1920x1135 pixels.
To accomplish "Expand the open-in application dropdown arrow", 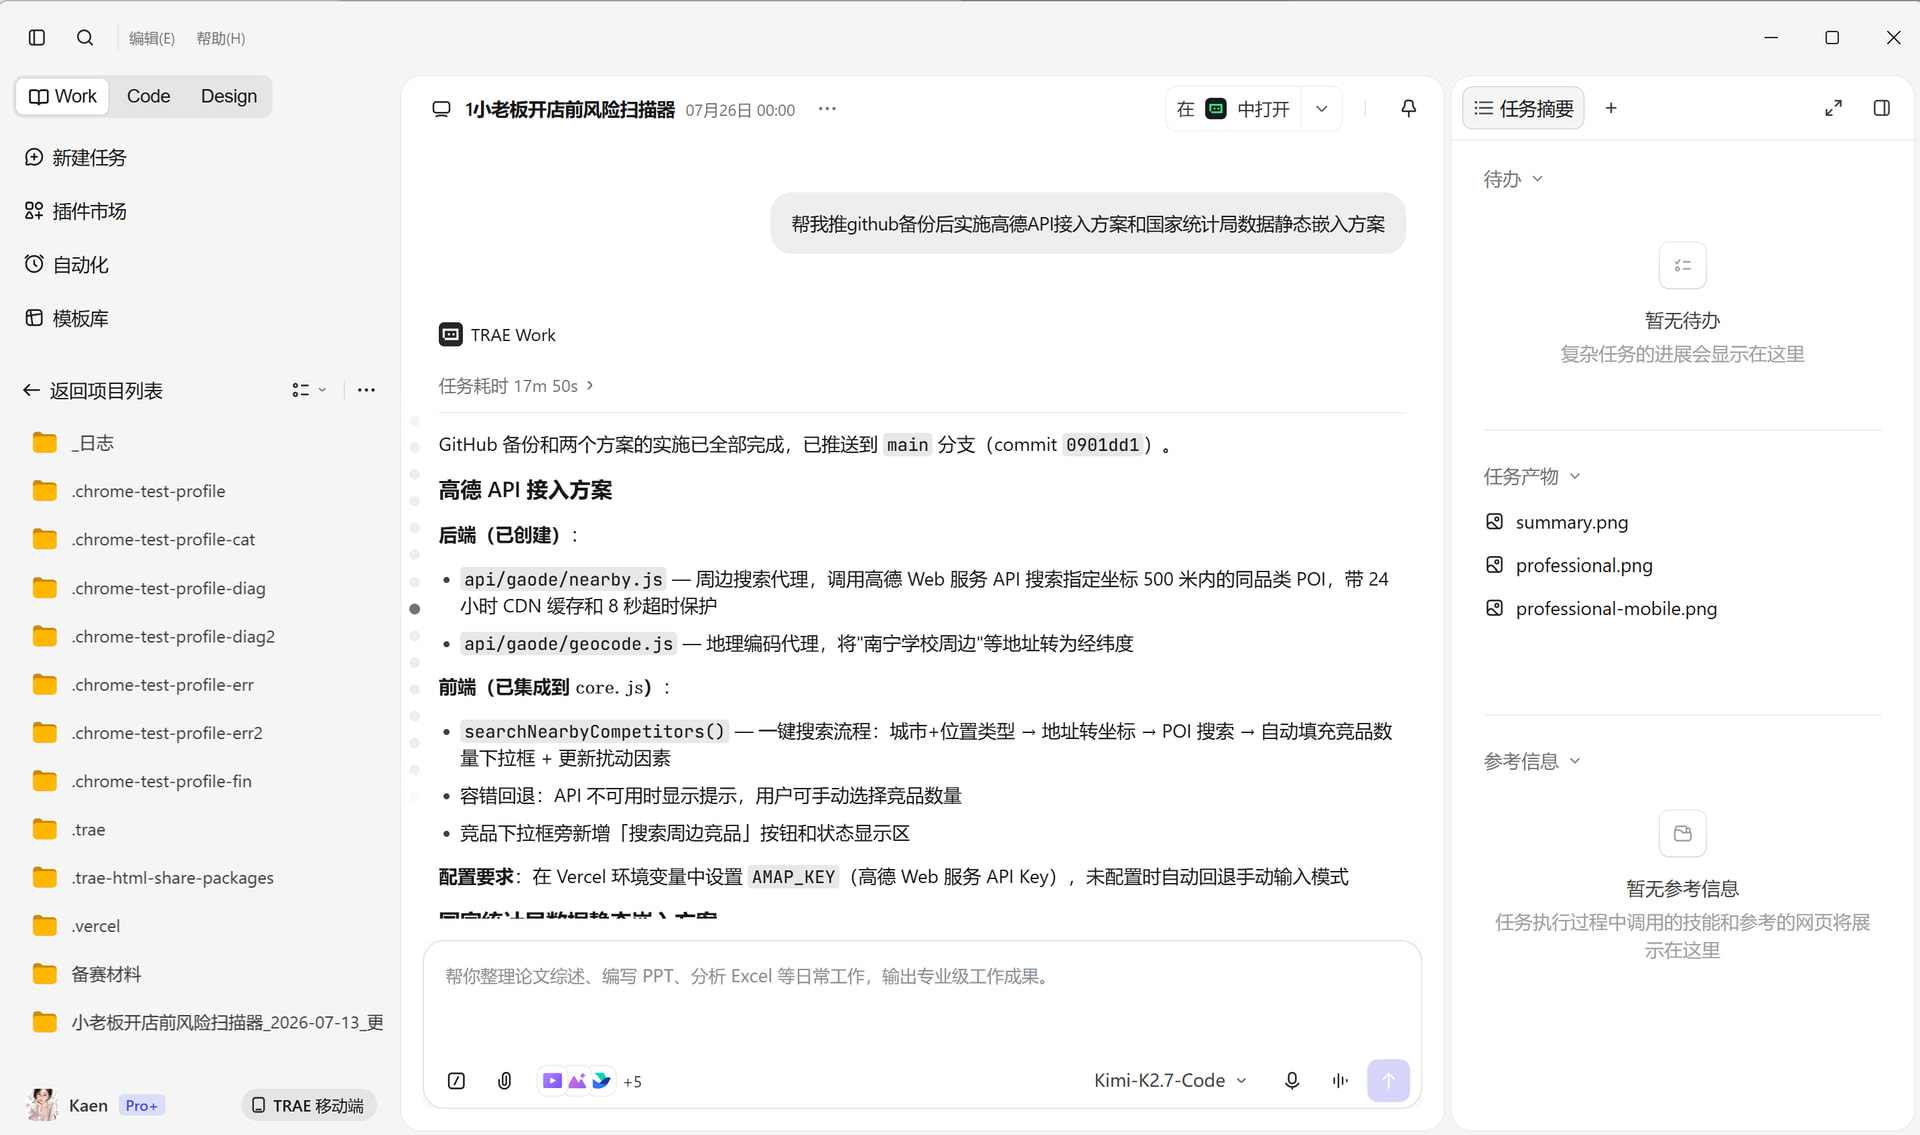I will pos(1321,109).
